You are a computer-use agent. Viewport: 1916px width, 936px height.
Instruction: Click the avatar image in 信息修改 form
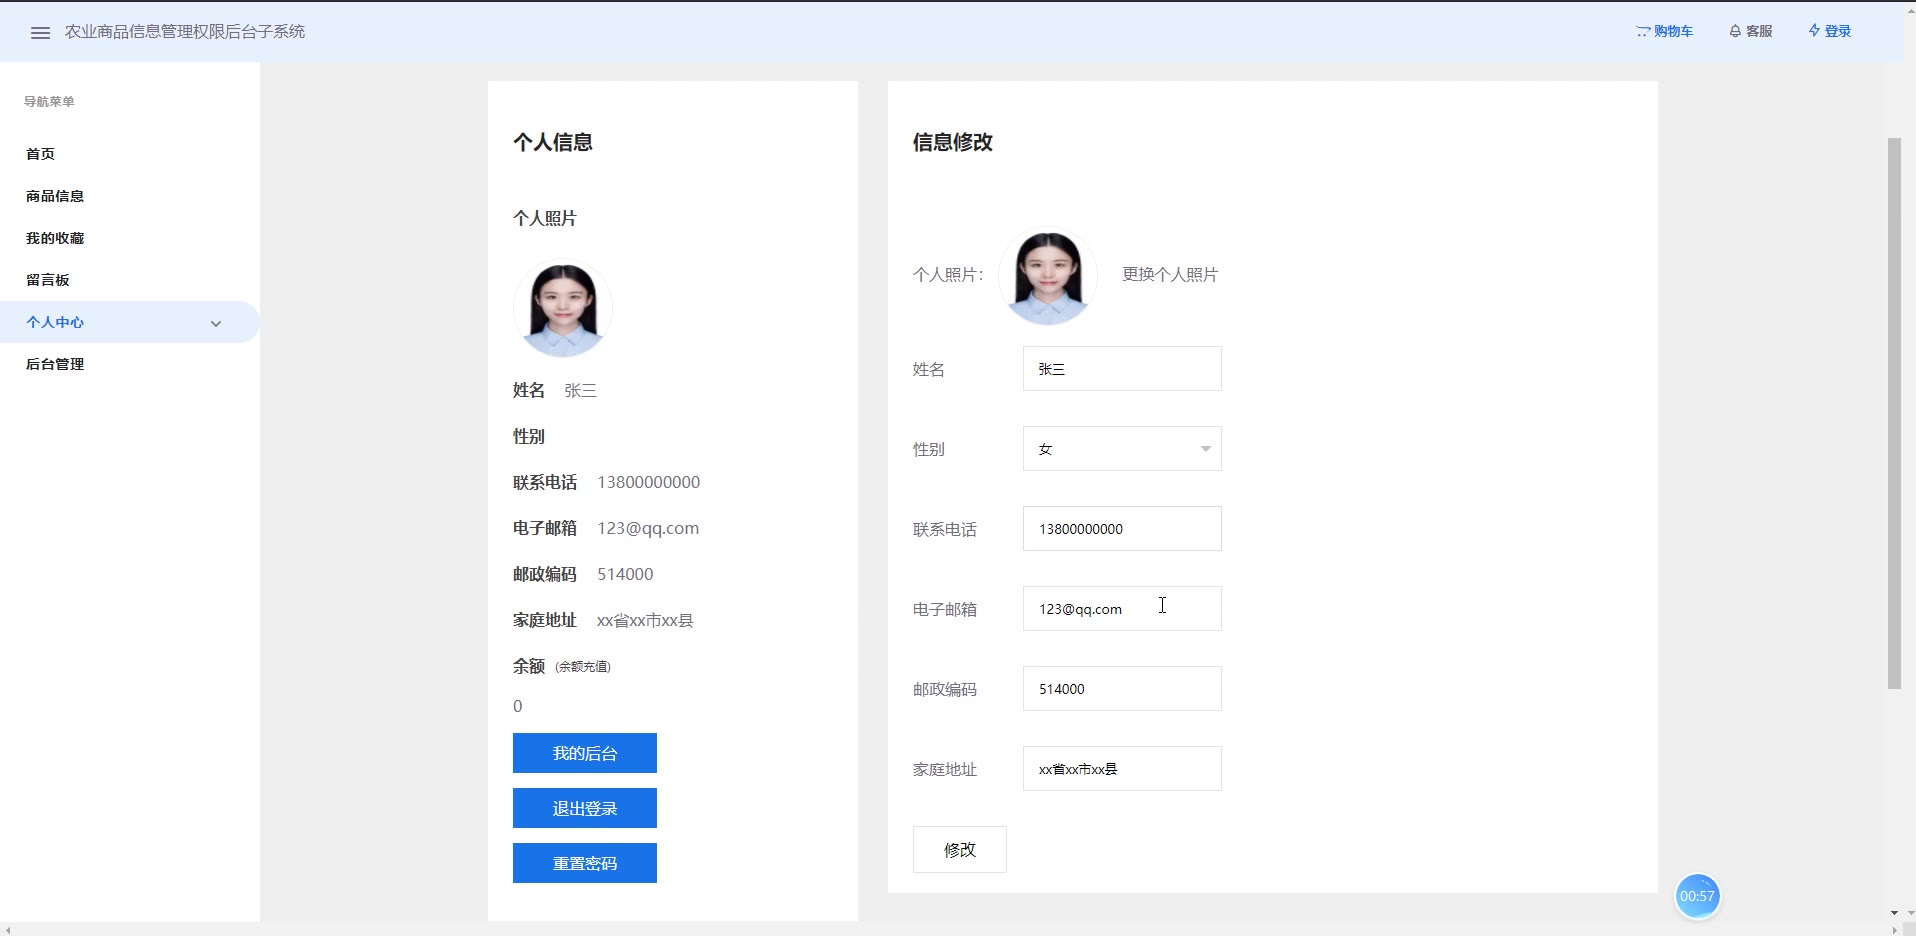1048,276
